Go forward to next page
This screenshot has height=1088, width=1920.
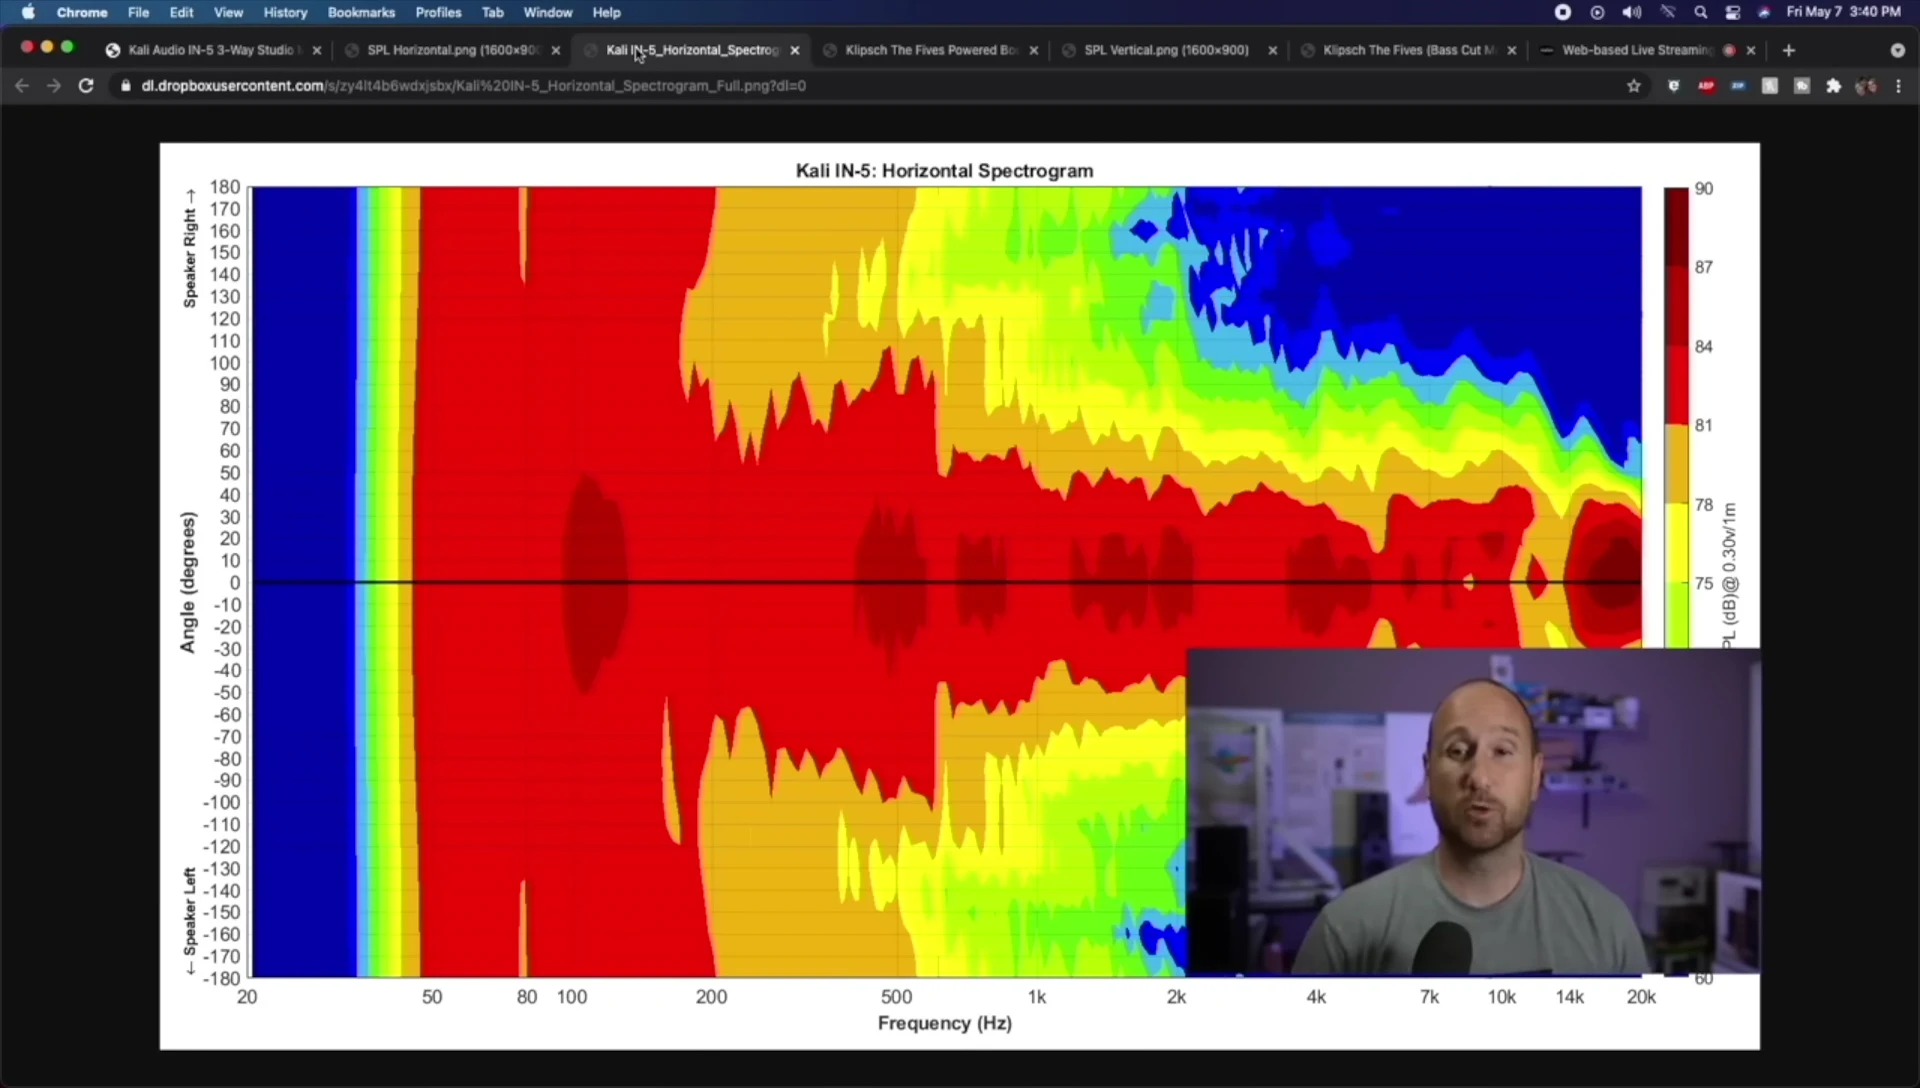click(x=54, y=86)
